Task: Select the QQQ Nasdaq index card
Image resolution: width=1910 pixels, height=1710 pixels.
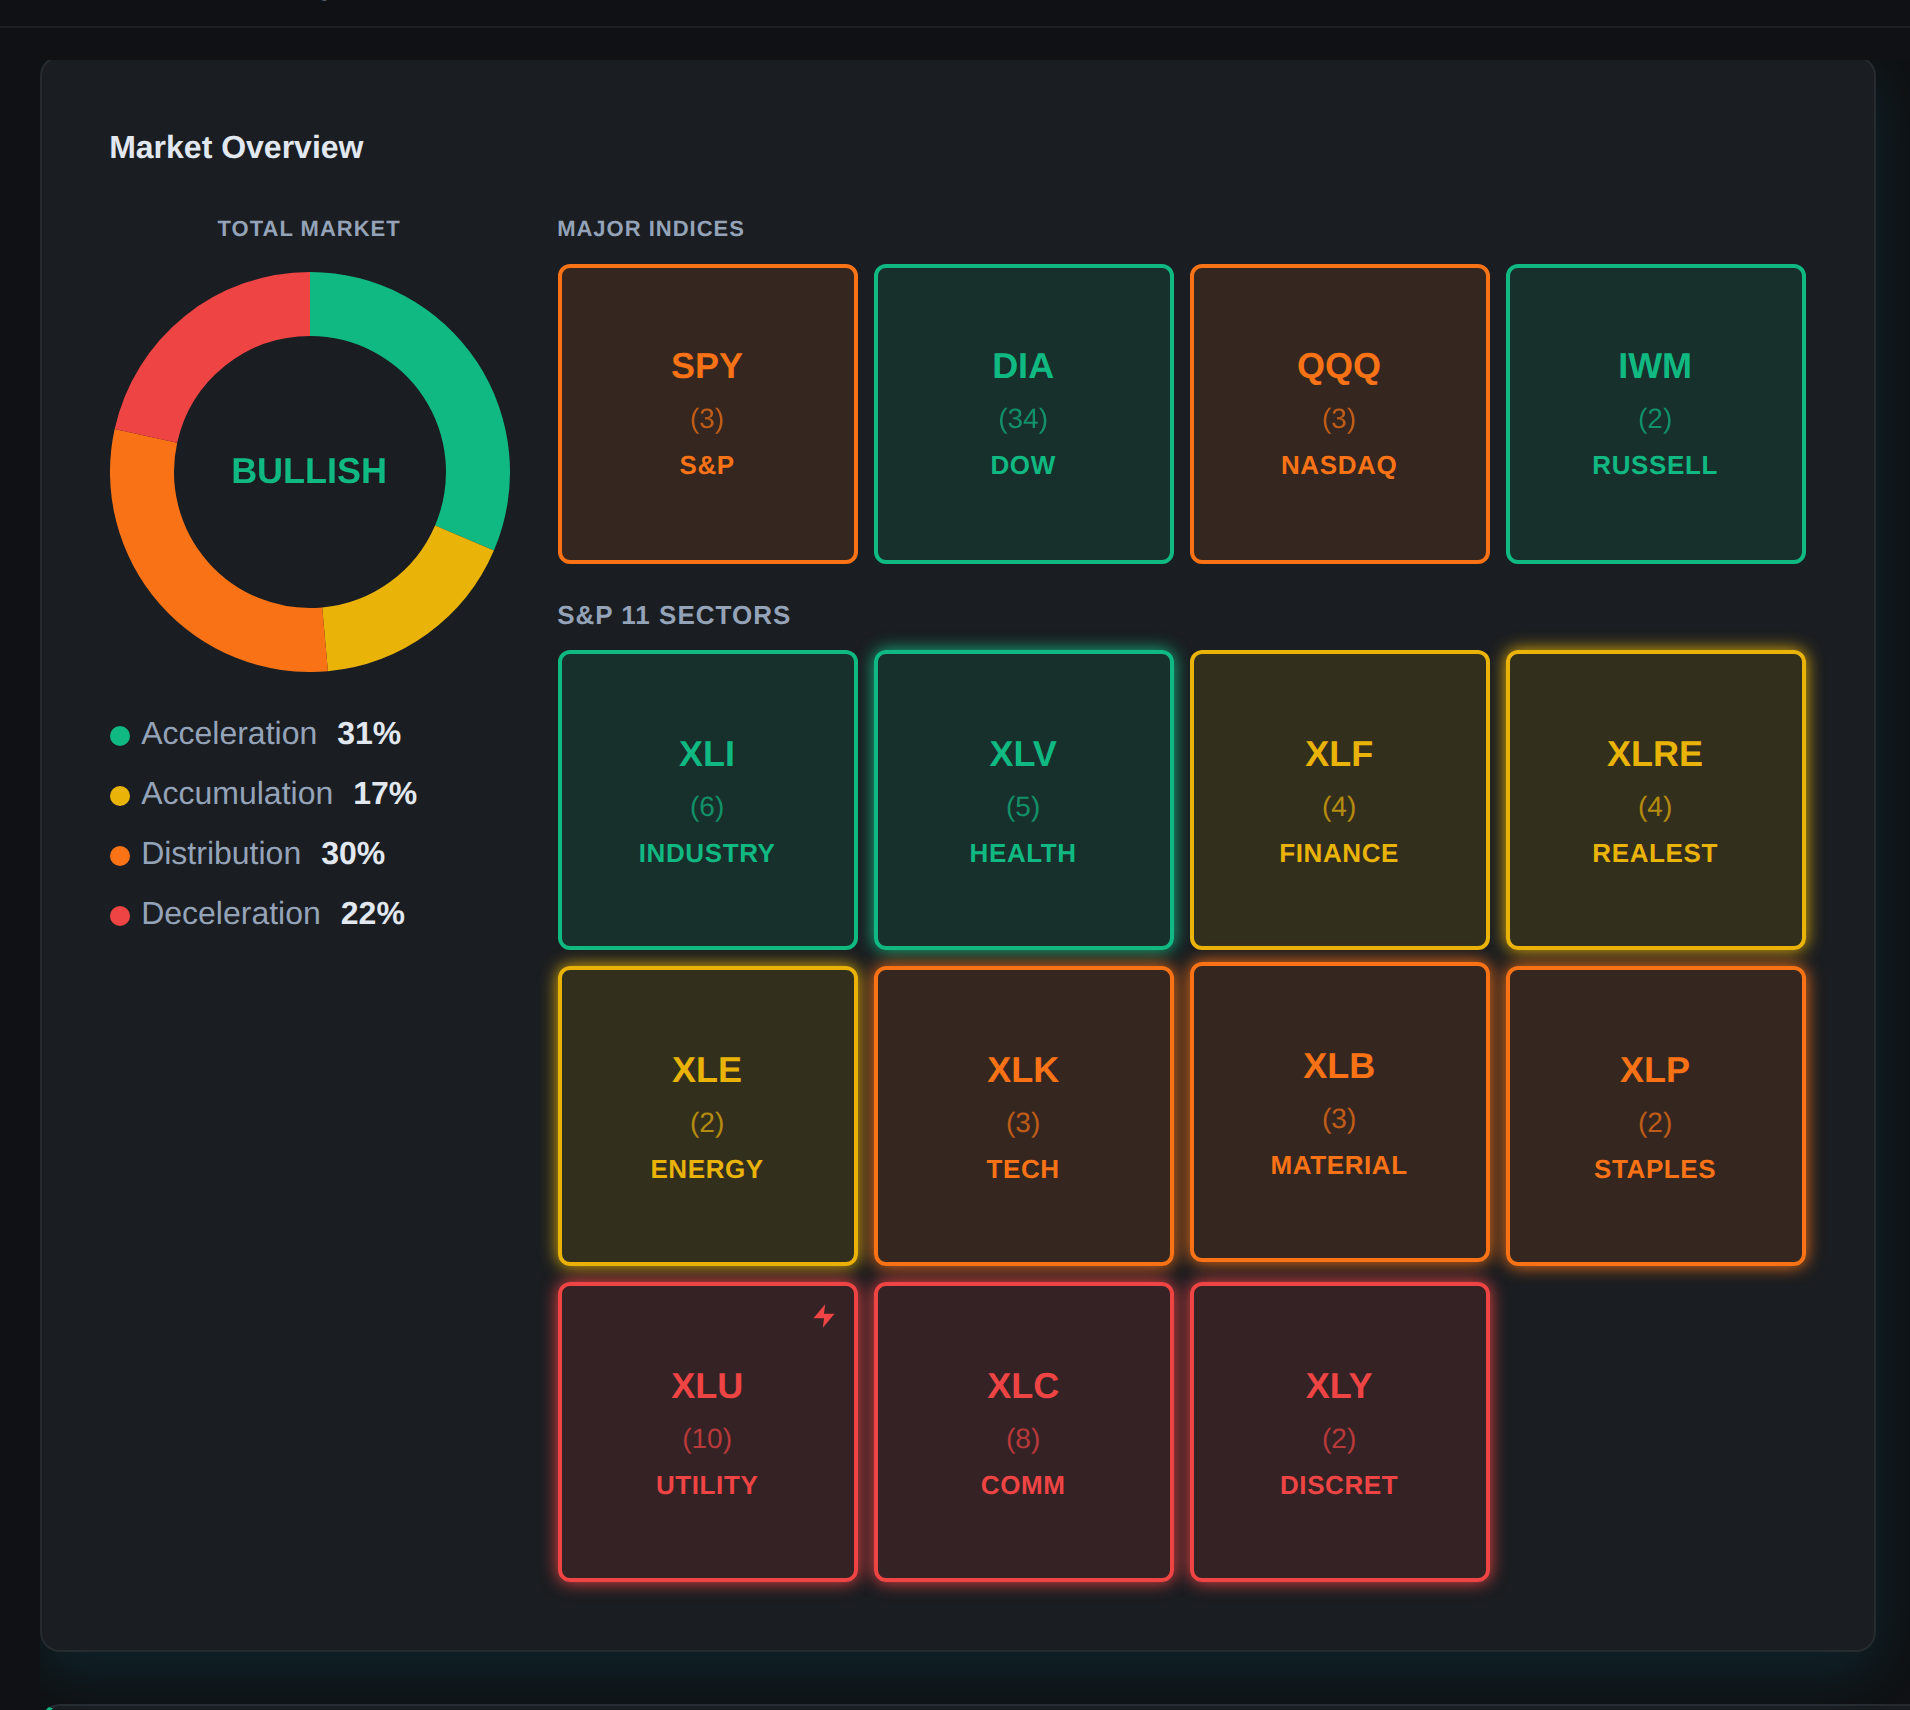Action: pyautogui.click(x=1339, y=414)
